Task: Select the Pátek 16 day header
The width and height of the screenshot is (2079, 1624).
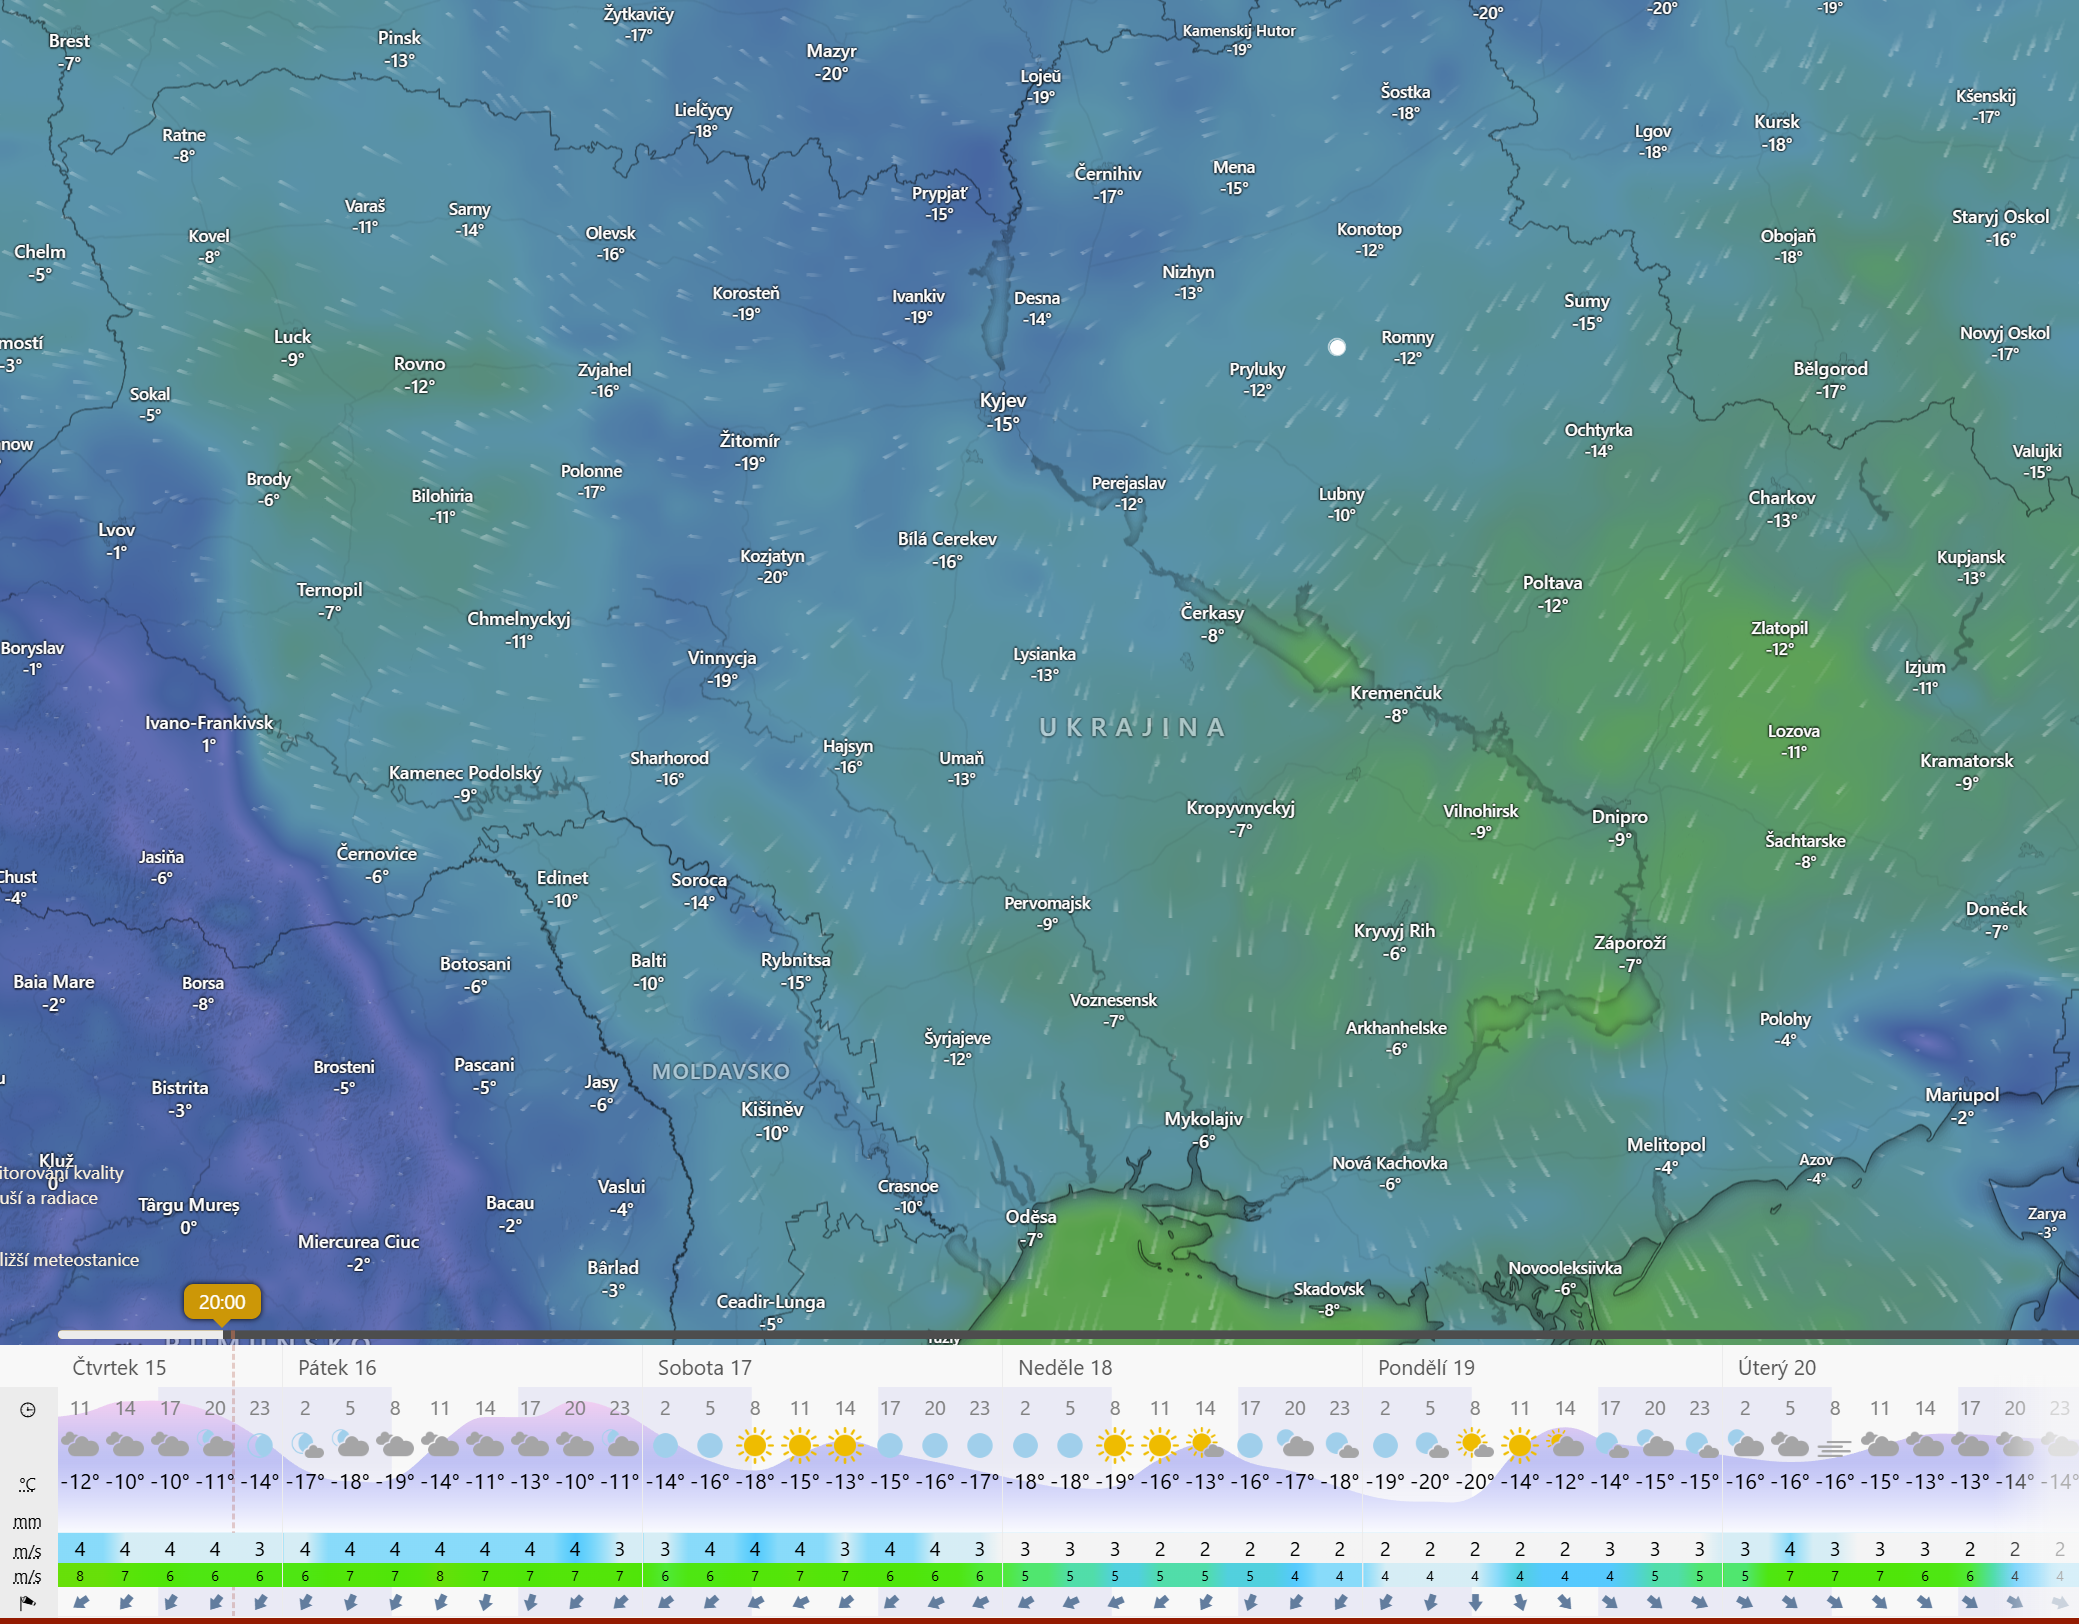Action: 337,1367
